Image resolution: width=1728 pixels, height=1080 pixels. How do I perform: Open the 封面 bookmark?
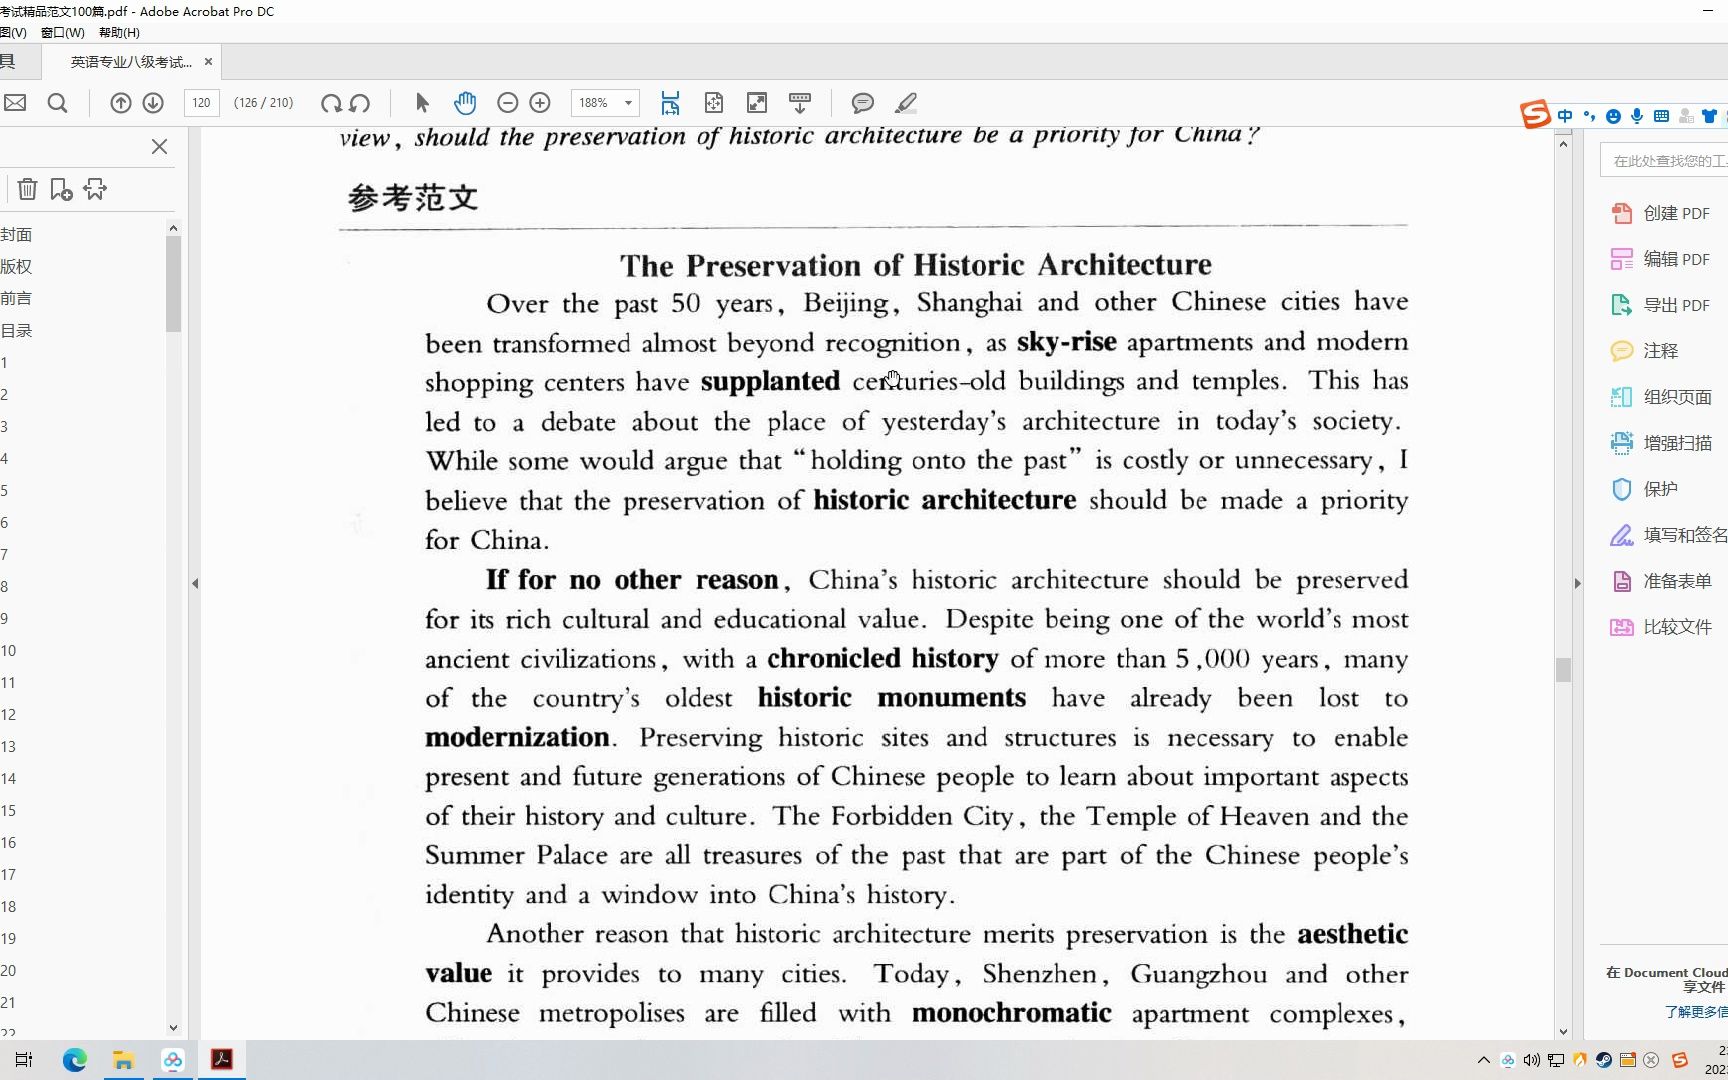[16, 234]
